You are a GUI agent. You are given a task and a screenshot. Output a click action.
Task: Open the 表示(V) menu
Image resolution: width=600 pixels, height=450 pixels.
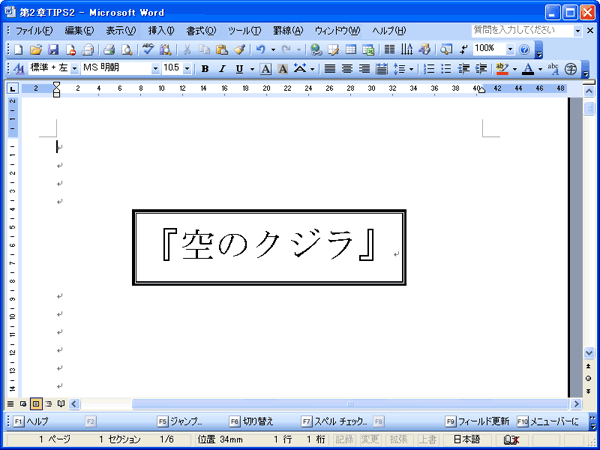(121, 31)
